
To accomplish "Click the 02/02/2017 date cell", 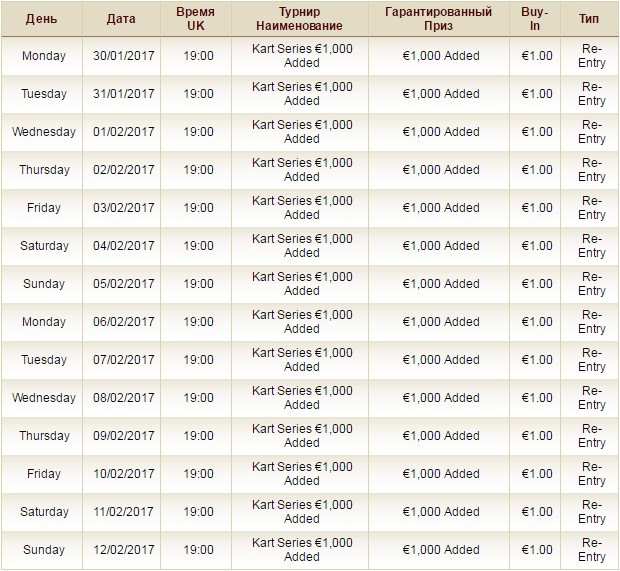I will click(124, 170).
